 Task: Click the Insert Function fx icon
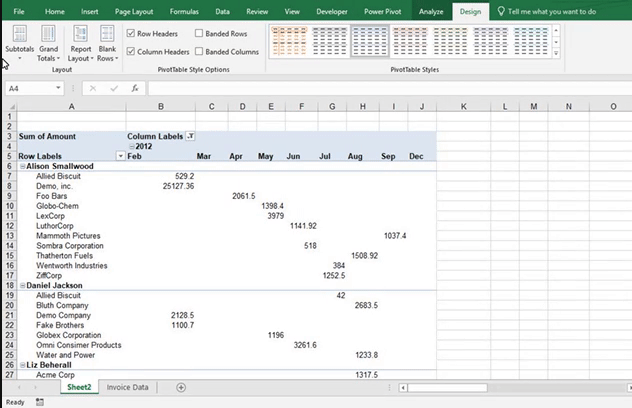[135, 88]
